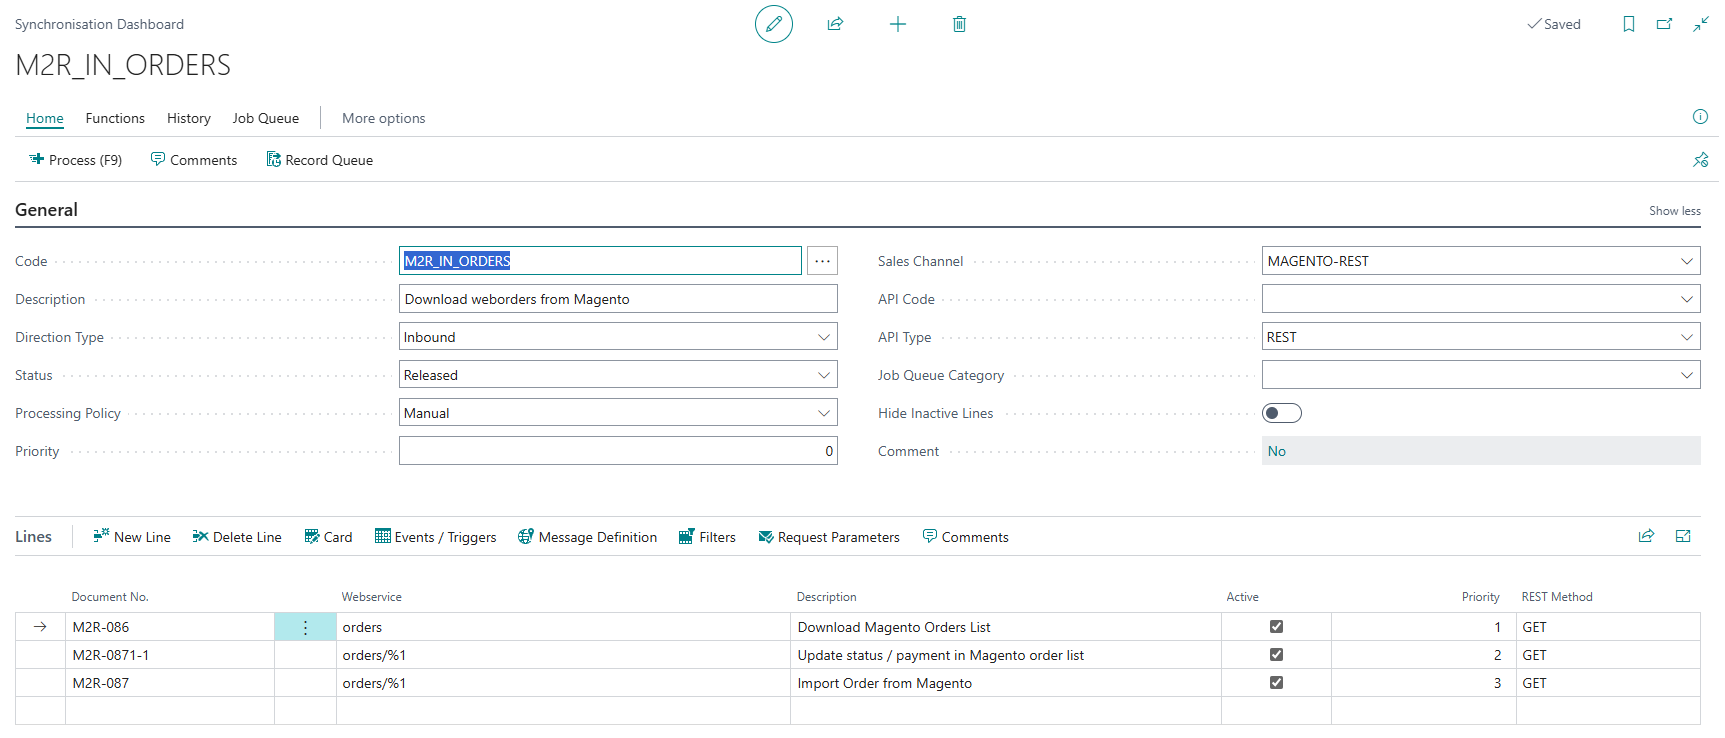The image size is (1725, 738).
Task: Click the Description input field
Action: pos(618,299)
